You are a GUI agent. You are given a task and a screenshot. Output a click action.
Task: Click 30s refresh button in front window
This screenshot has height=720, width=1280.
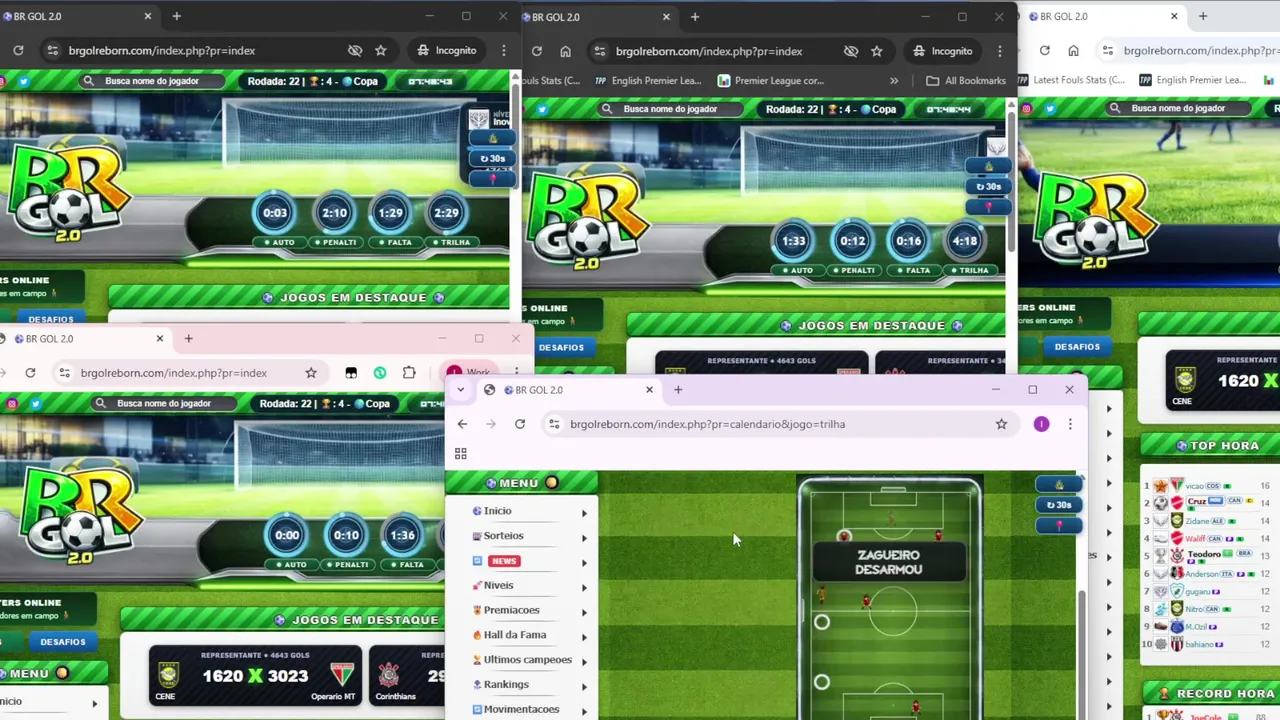coord(1058,505)
